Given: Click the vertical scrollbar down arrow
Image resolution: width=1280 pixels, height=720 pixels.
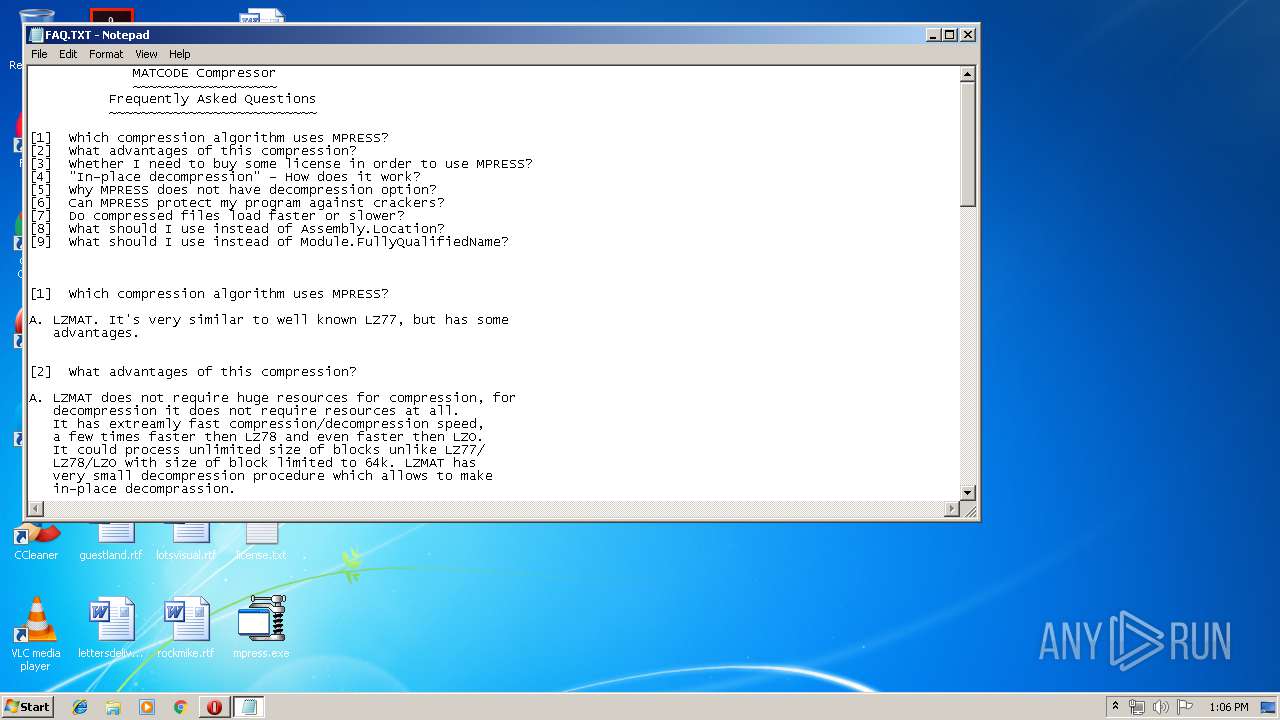Looking at the screenshot, I should click(967, 493).
